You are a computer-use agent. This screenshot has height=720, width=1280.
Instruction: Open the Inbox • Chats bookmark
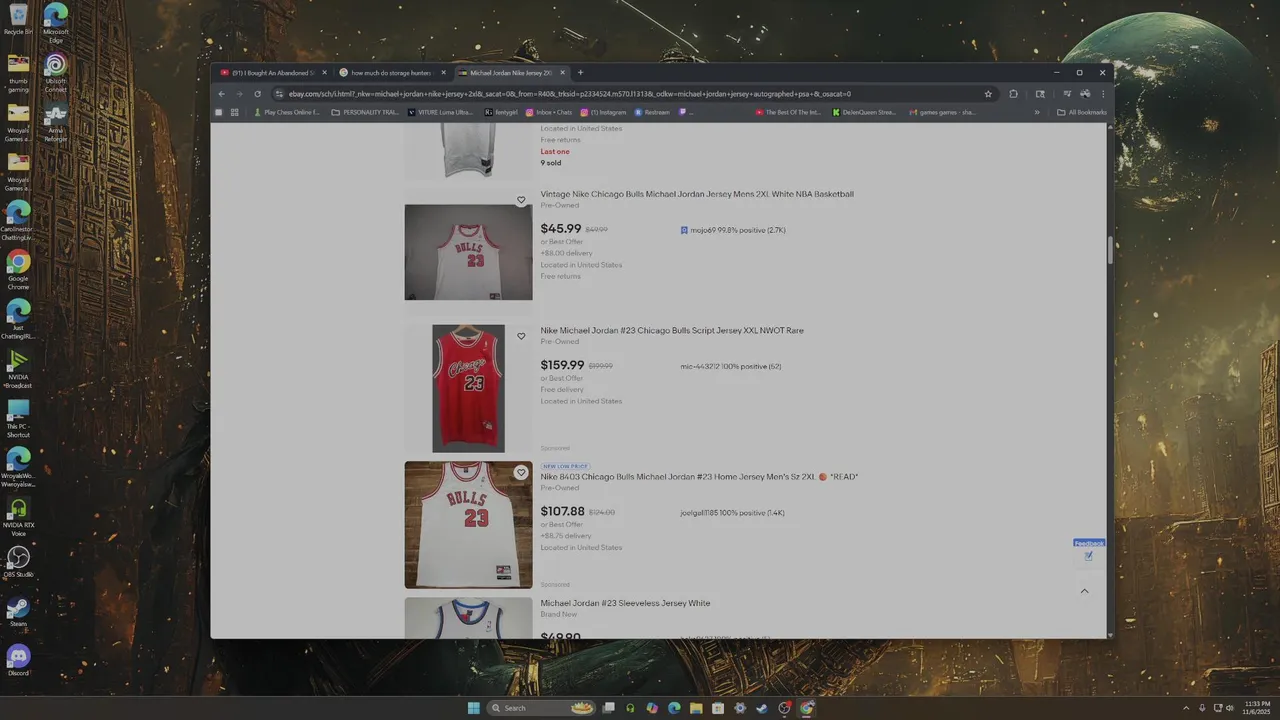coord(549,112)
